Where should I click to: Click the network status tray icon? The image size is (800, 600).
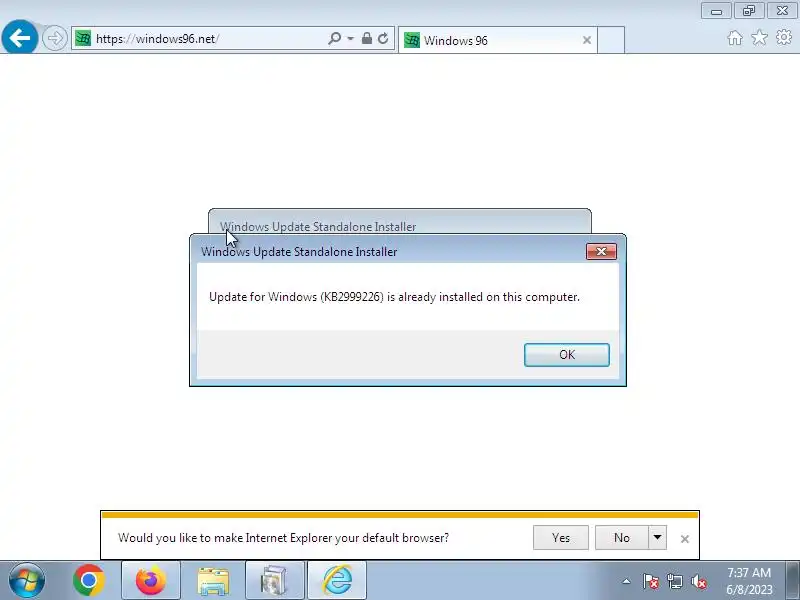pyautogui.click(x=674, y=581)
